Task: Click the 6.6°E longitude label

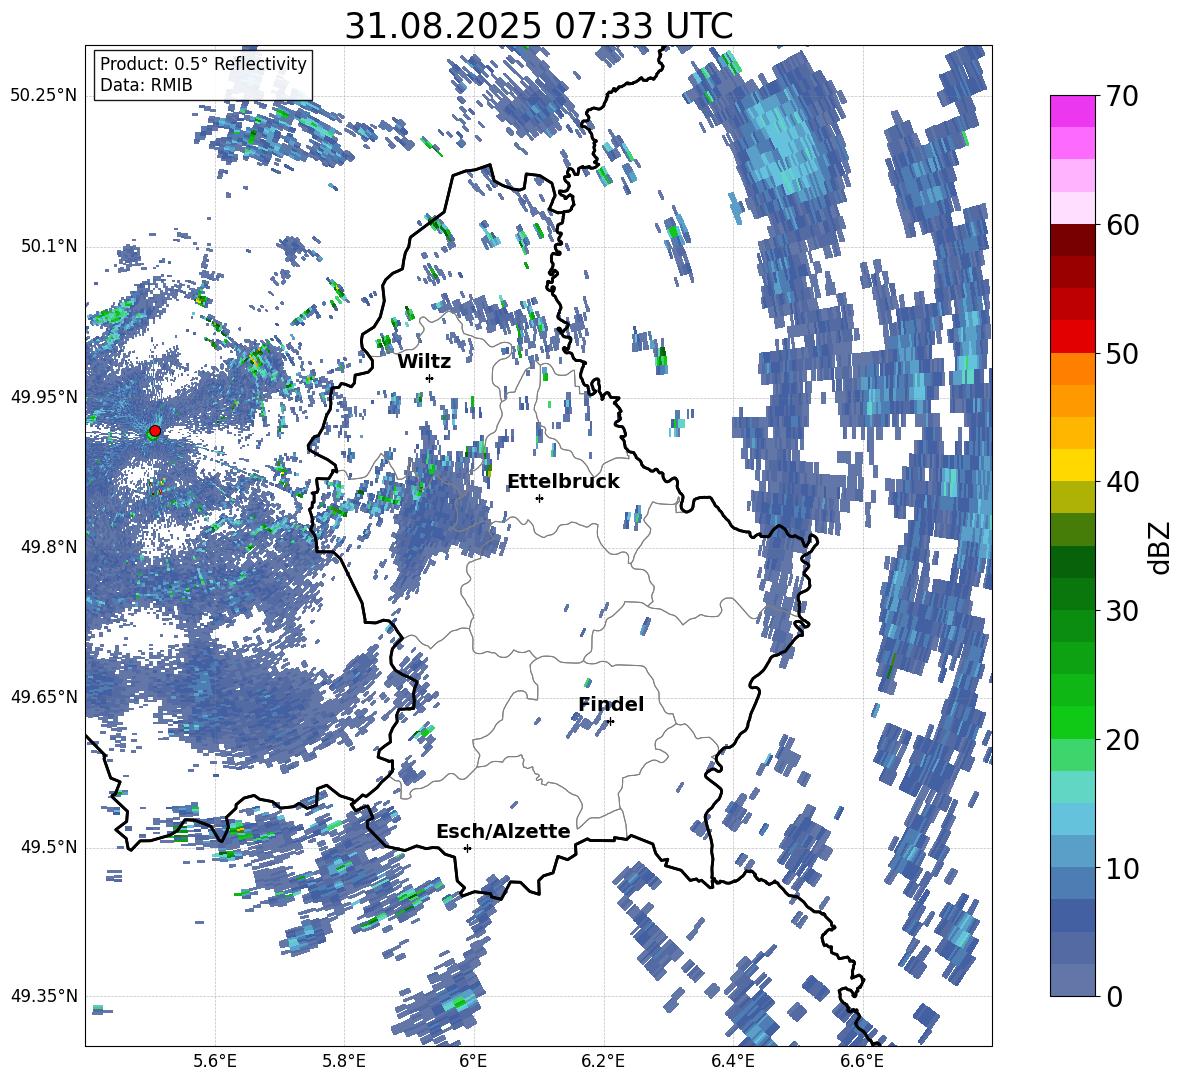Action: tap(862, 1061)
